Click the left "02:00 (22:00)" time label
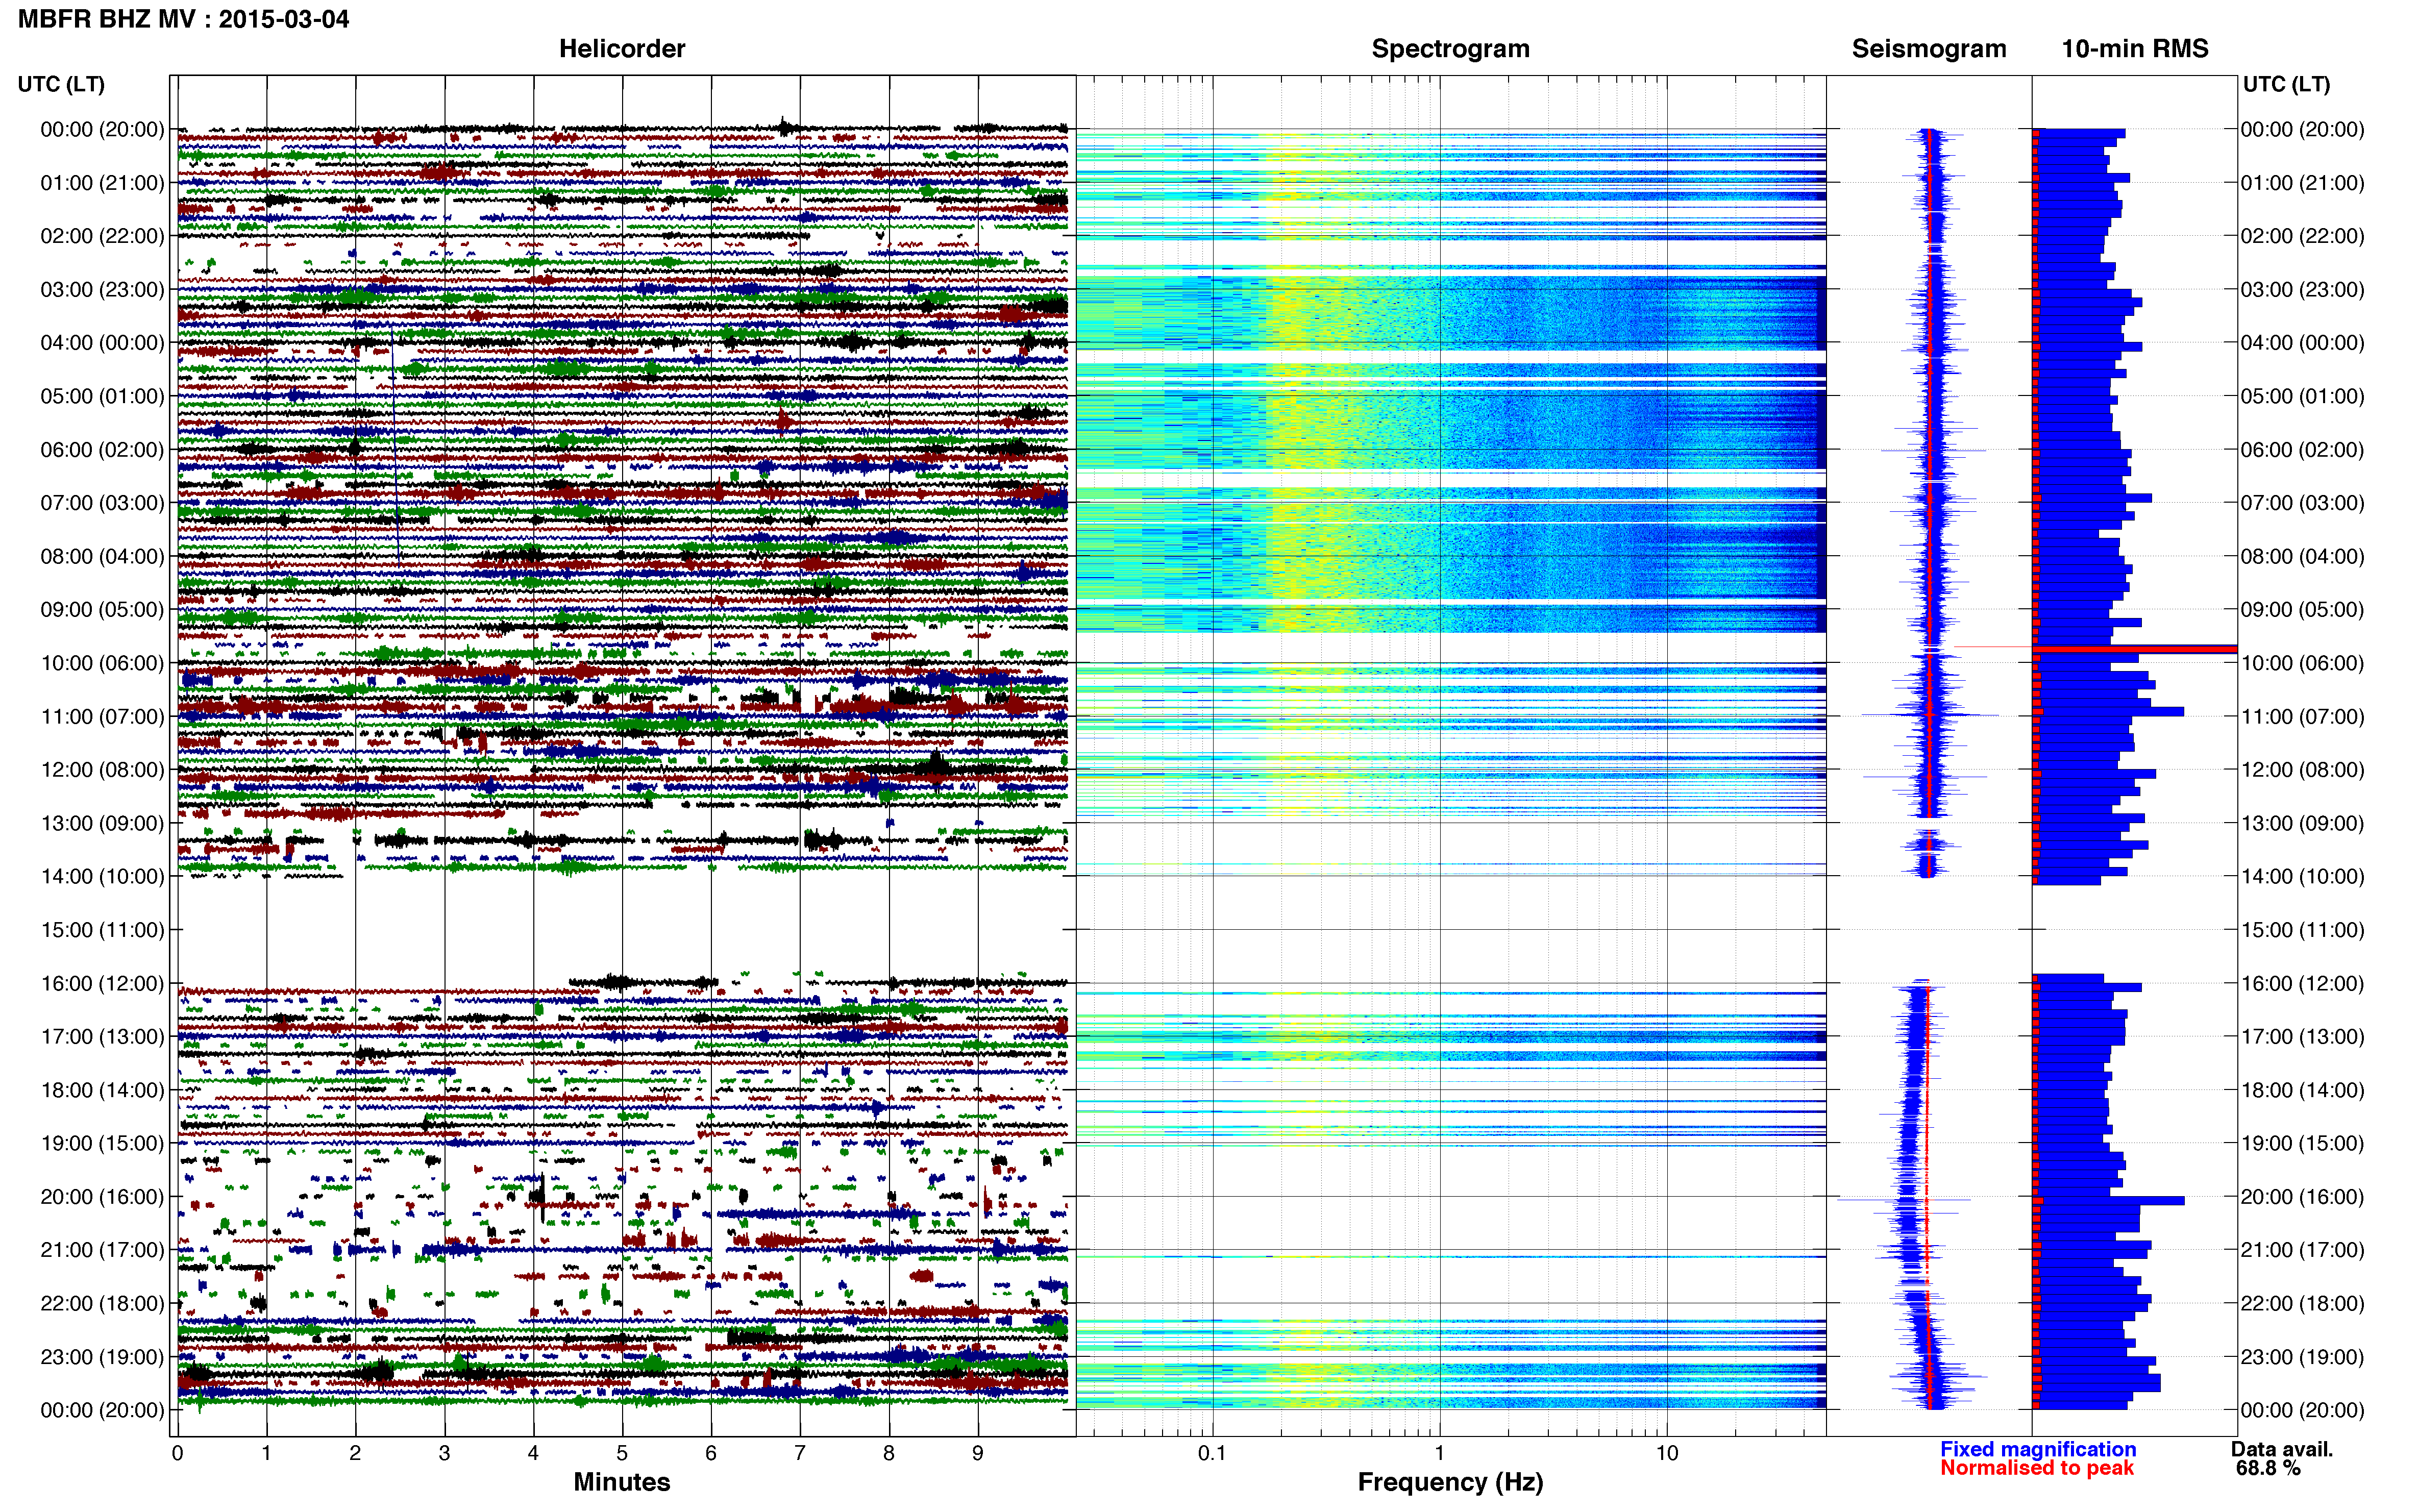2419x1512 pixels. tap(102, 236)
